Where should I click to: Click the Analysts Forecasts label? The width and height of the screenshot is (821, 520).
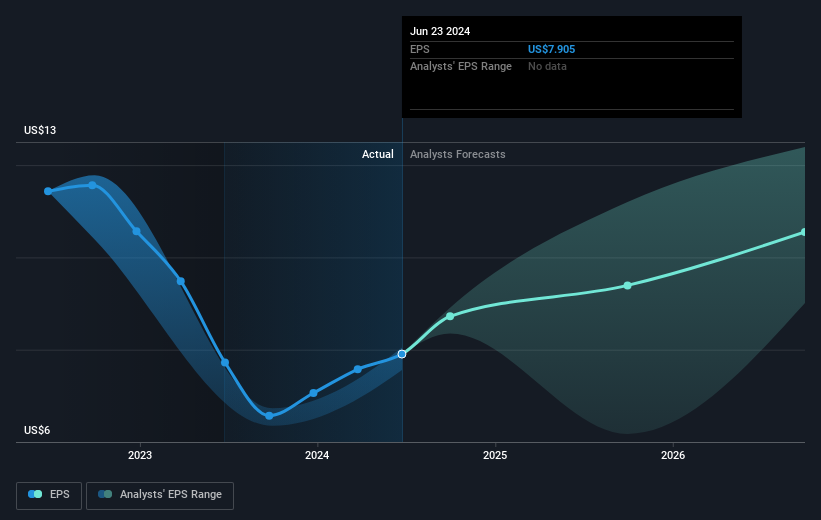pyautogui.click(x=458, y=154)
